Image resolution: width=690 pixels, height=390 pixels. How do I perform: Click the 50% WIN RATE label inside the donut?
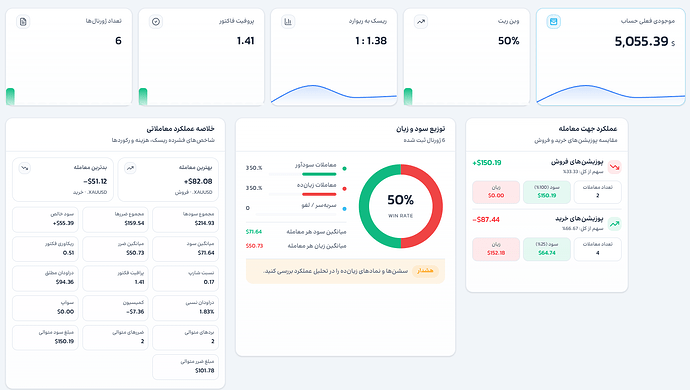click(400, 206)
